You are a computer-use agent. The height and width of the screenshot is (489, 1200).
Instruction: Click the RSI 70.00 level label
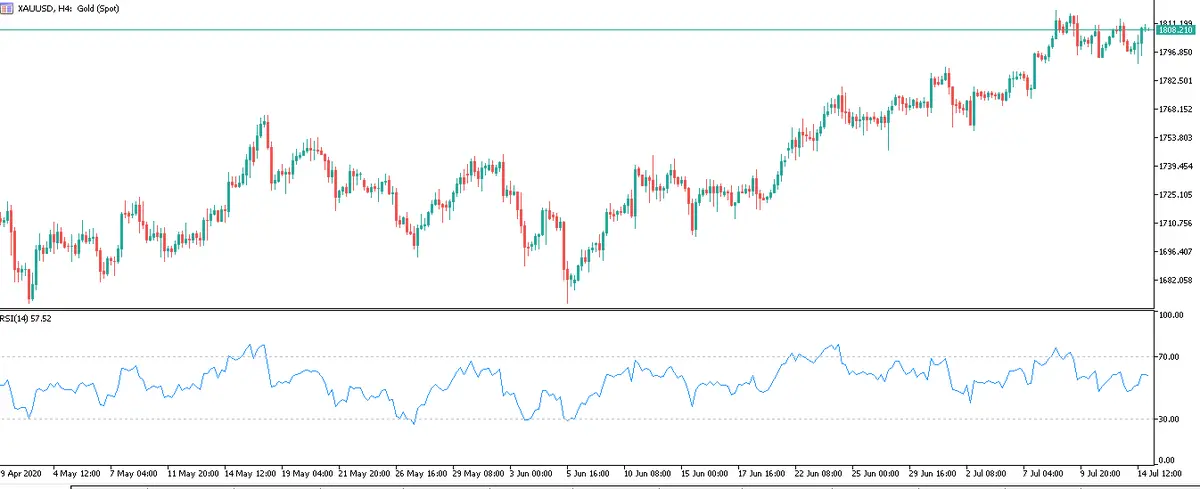point(1169,356)
